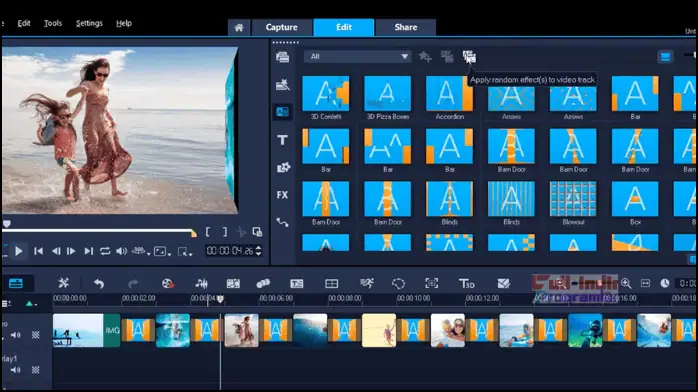The image size is (698, 392).
Task: Open the Sound Mixer
Action: 201,283
